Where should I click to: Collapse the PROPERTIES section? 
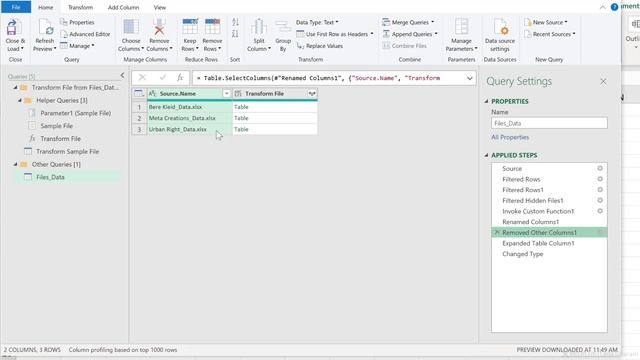[486, 101]
